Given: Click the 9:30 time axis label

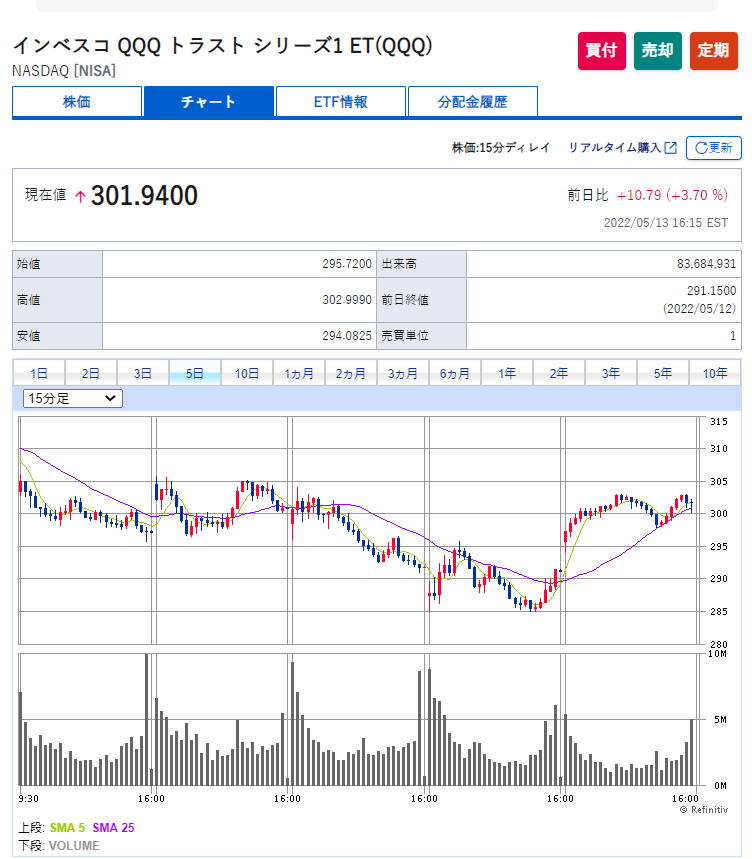Looking at the screenshot, I should coord(28,799).
